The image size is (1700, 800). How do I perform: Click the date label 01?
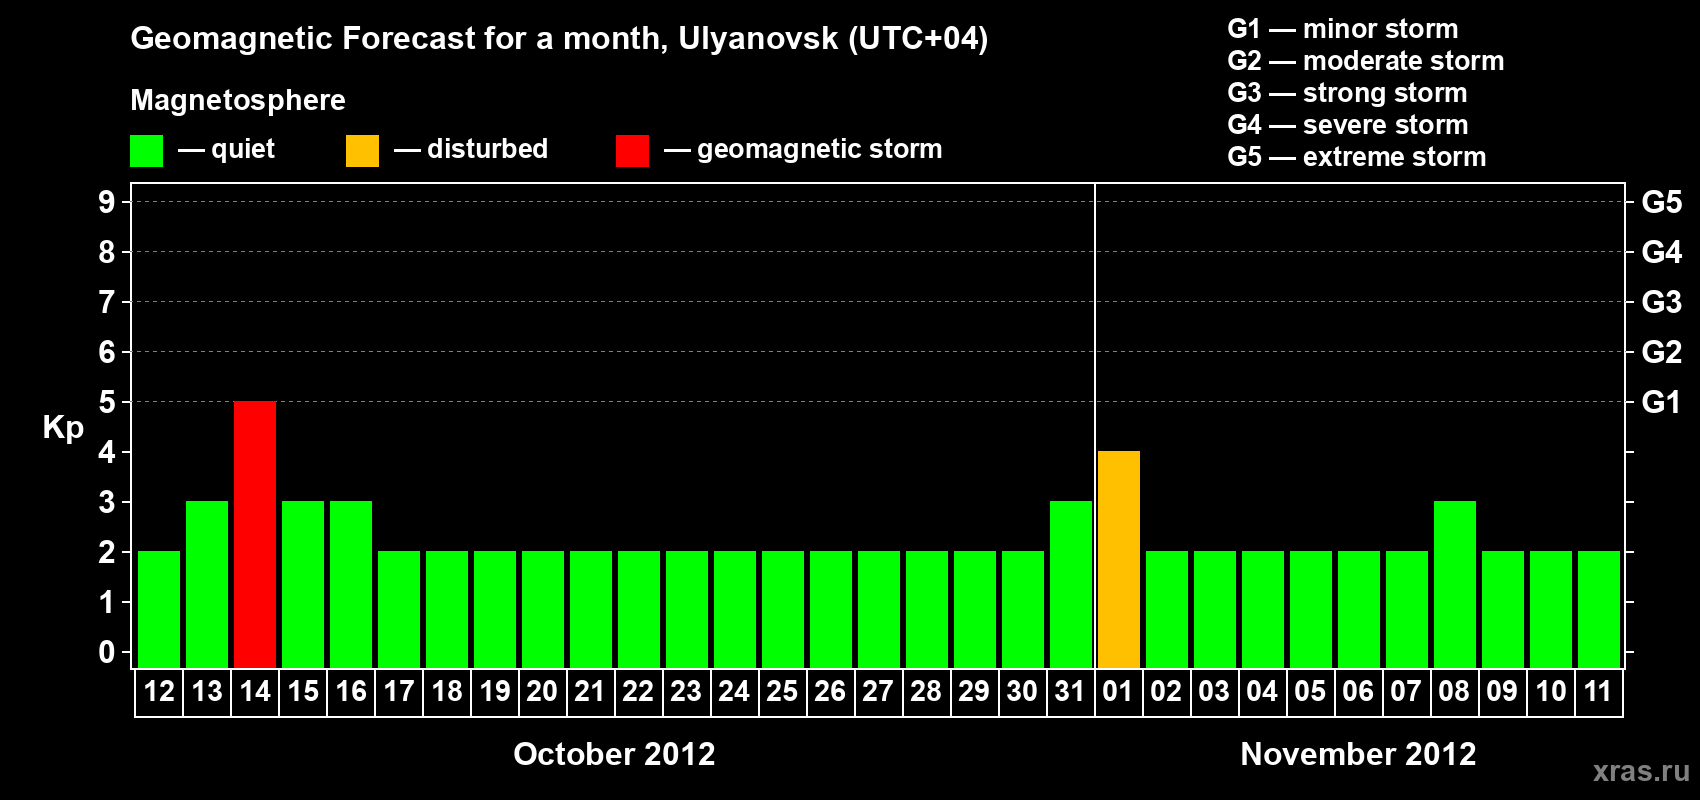[1118, 691]
